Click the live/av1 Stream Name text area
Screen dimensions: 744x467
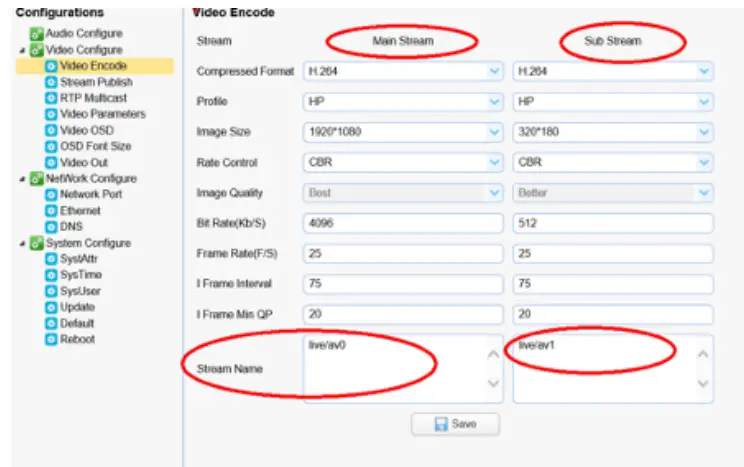pyautogui.click(x=613, y=369)
